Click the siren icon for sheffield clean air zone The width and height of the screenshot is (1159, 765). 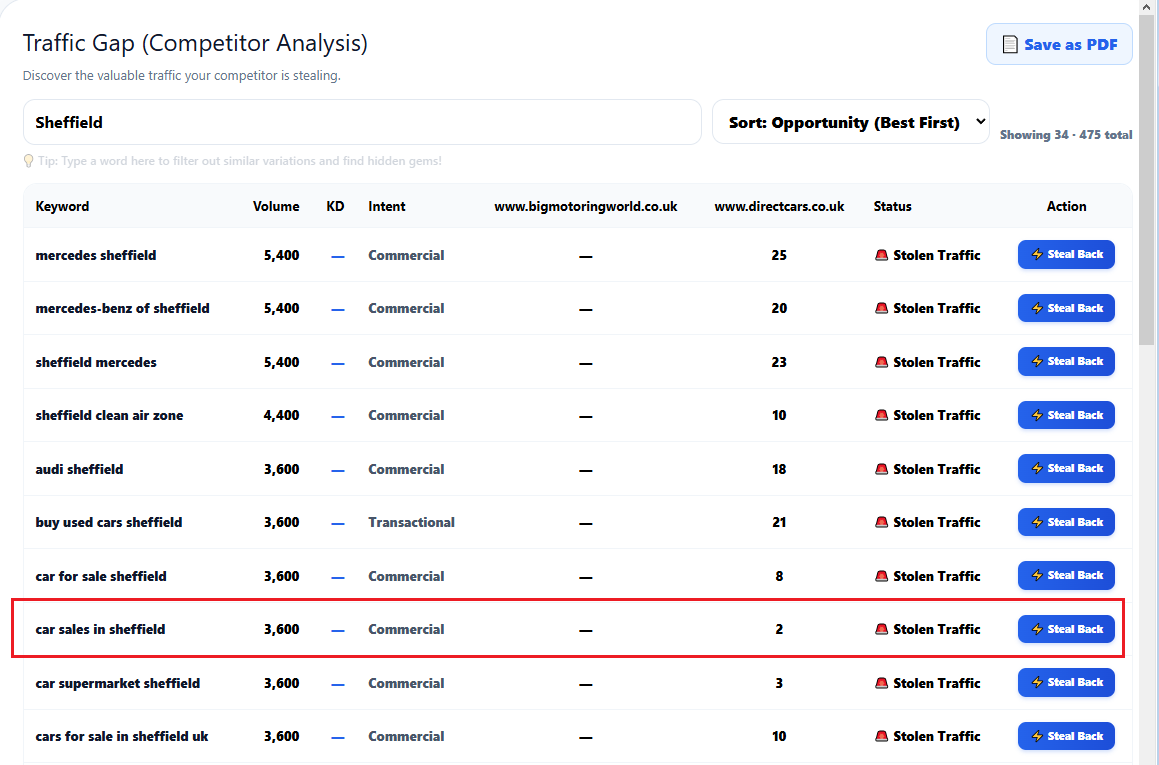[881, 415]
